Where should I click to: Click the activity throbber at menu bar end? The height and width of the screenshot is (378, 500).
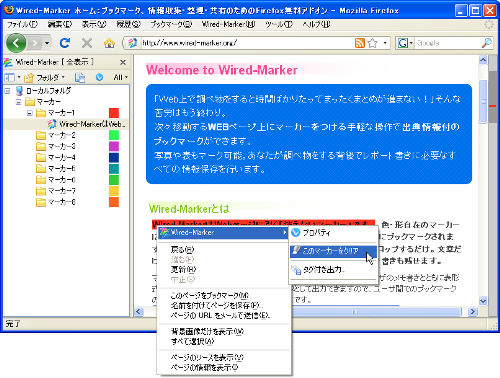click(x=489, y=24)
